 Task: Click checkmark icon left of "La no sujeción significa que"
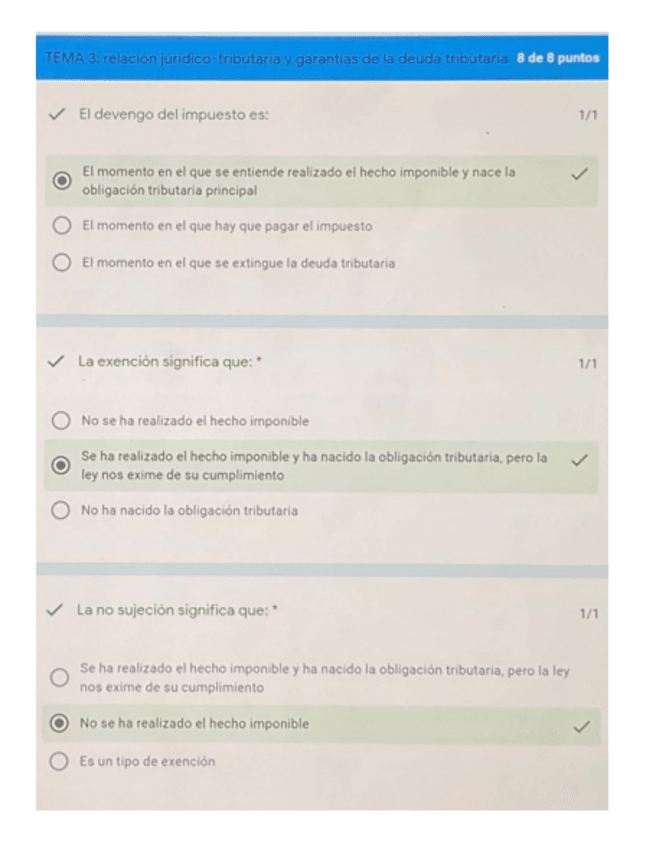(x=56, y=610)
